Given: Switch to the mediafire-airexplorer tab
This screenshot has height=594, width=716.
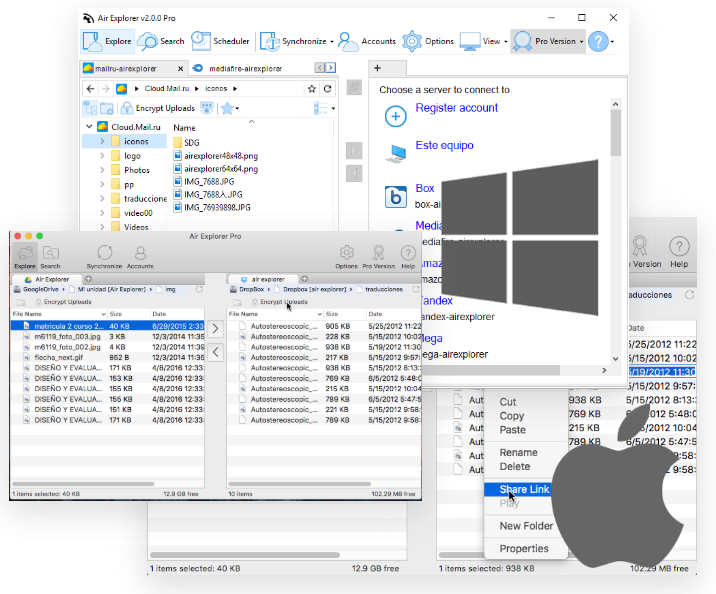Looking at the screenshot, I should (x=245, y=68).
